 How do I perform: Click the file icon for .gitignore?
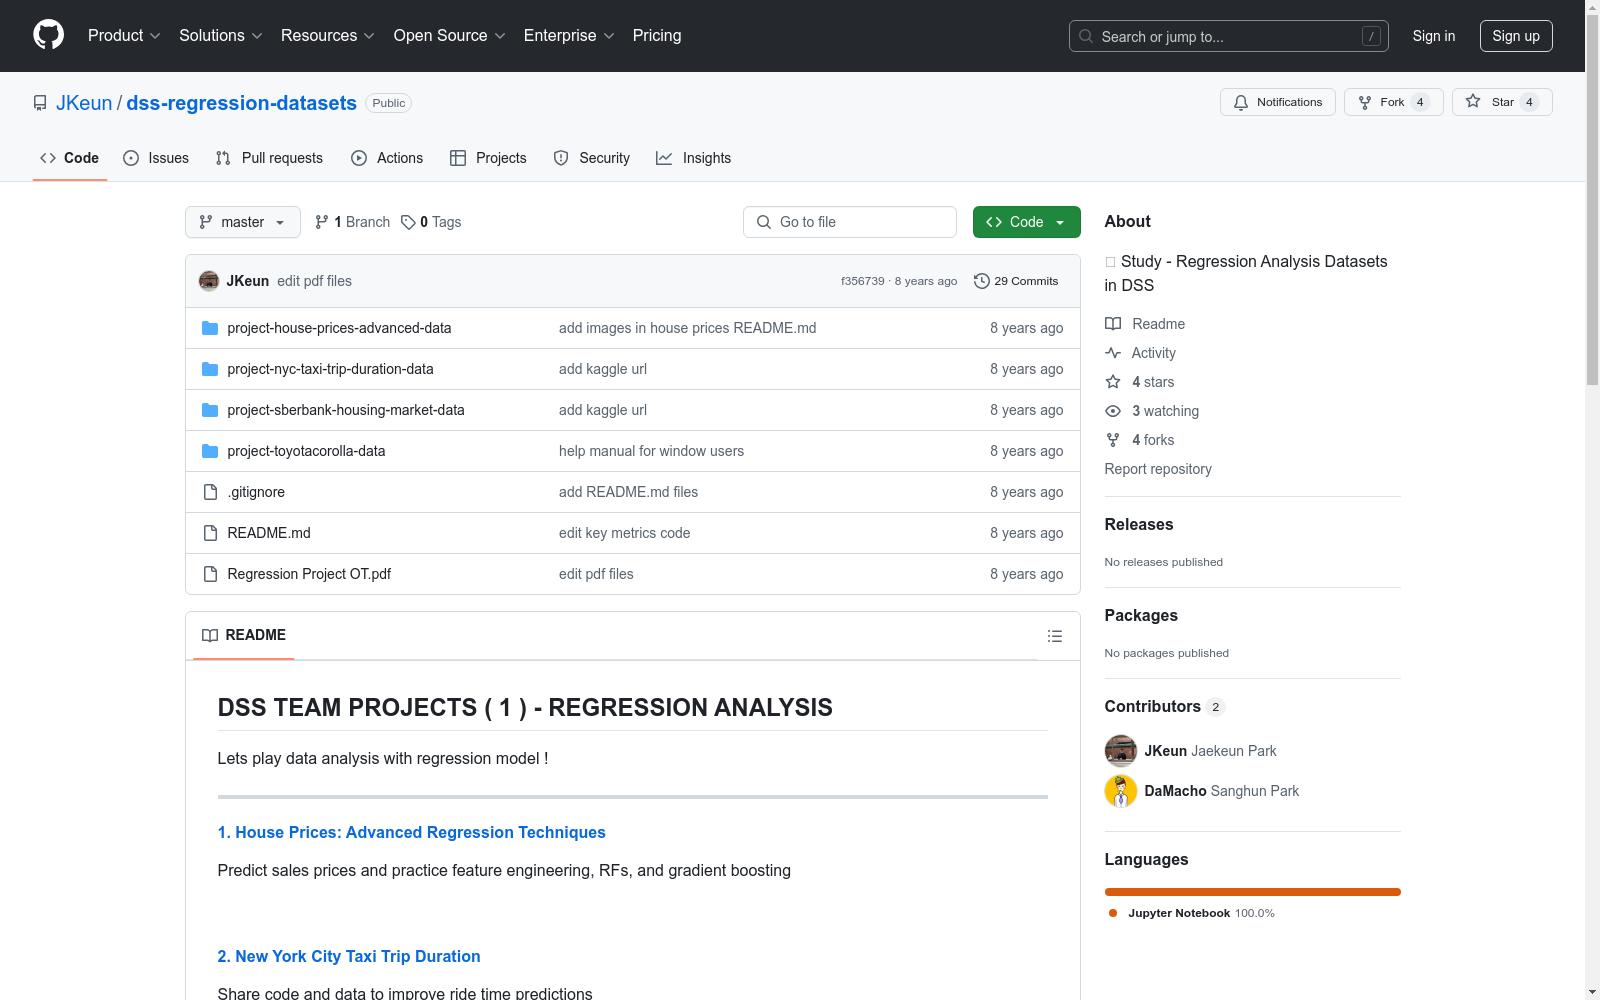210,492
